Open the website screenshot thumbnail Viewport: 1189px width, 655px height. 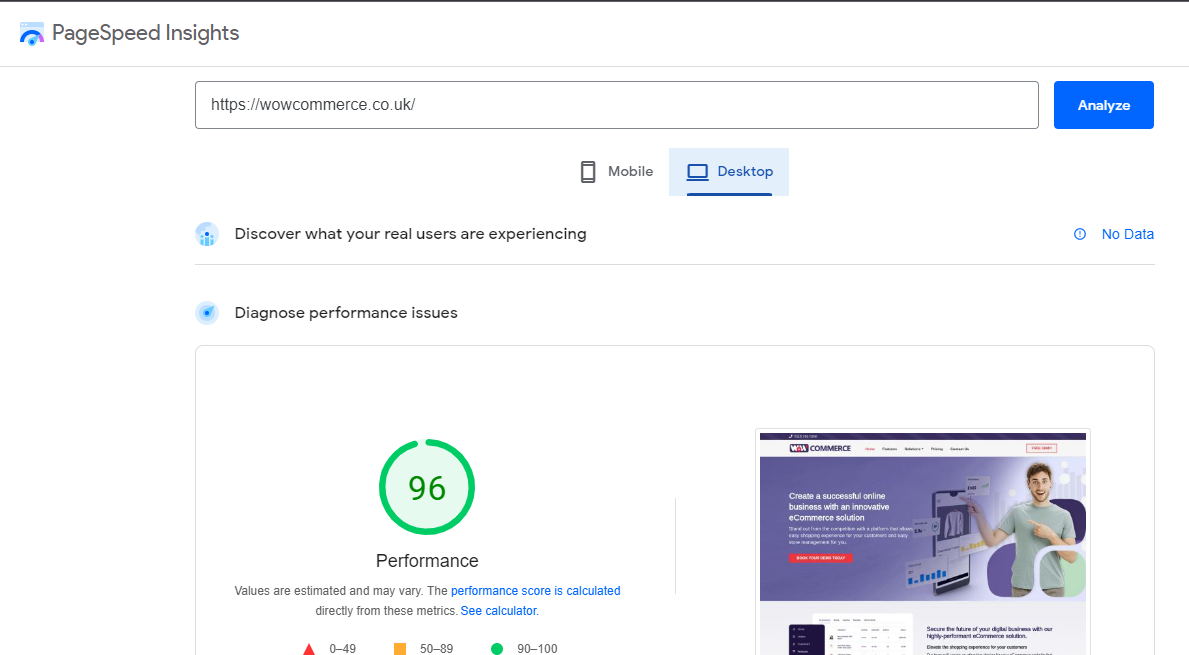(923, 542)
